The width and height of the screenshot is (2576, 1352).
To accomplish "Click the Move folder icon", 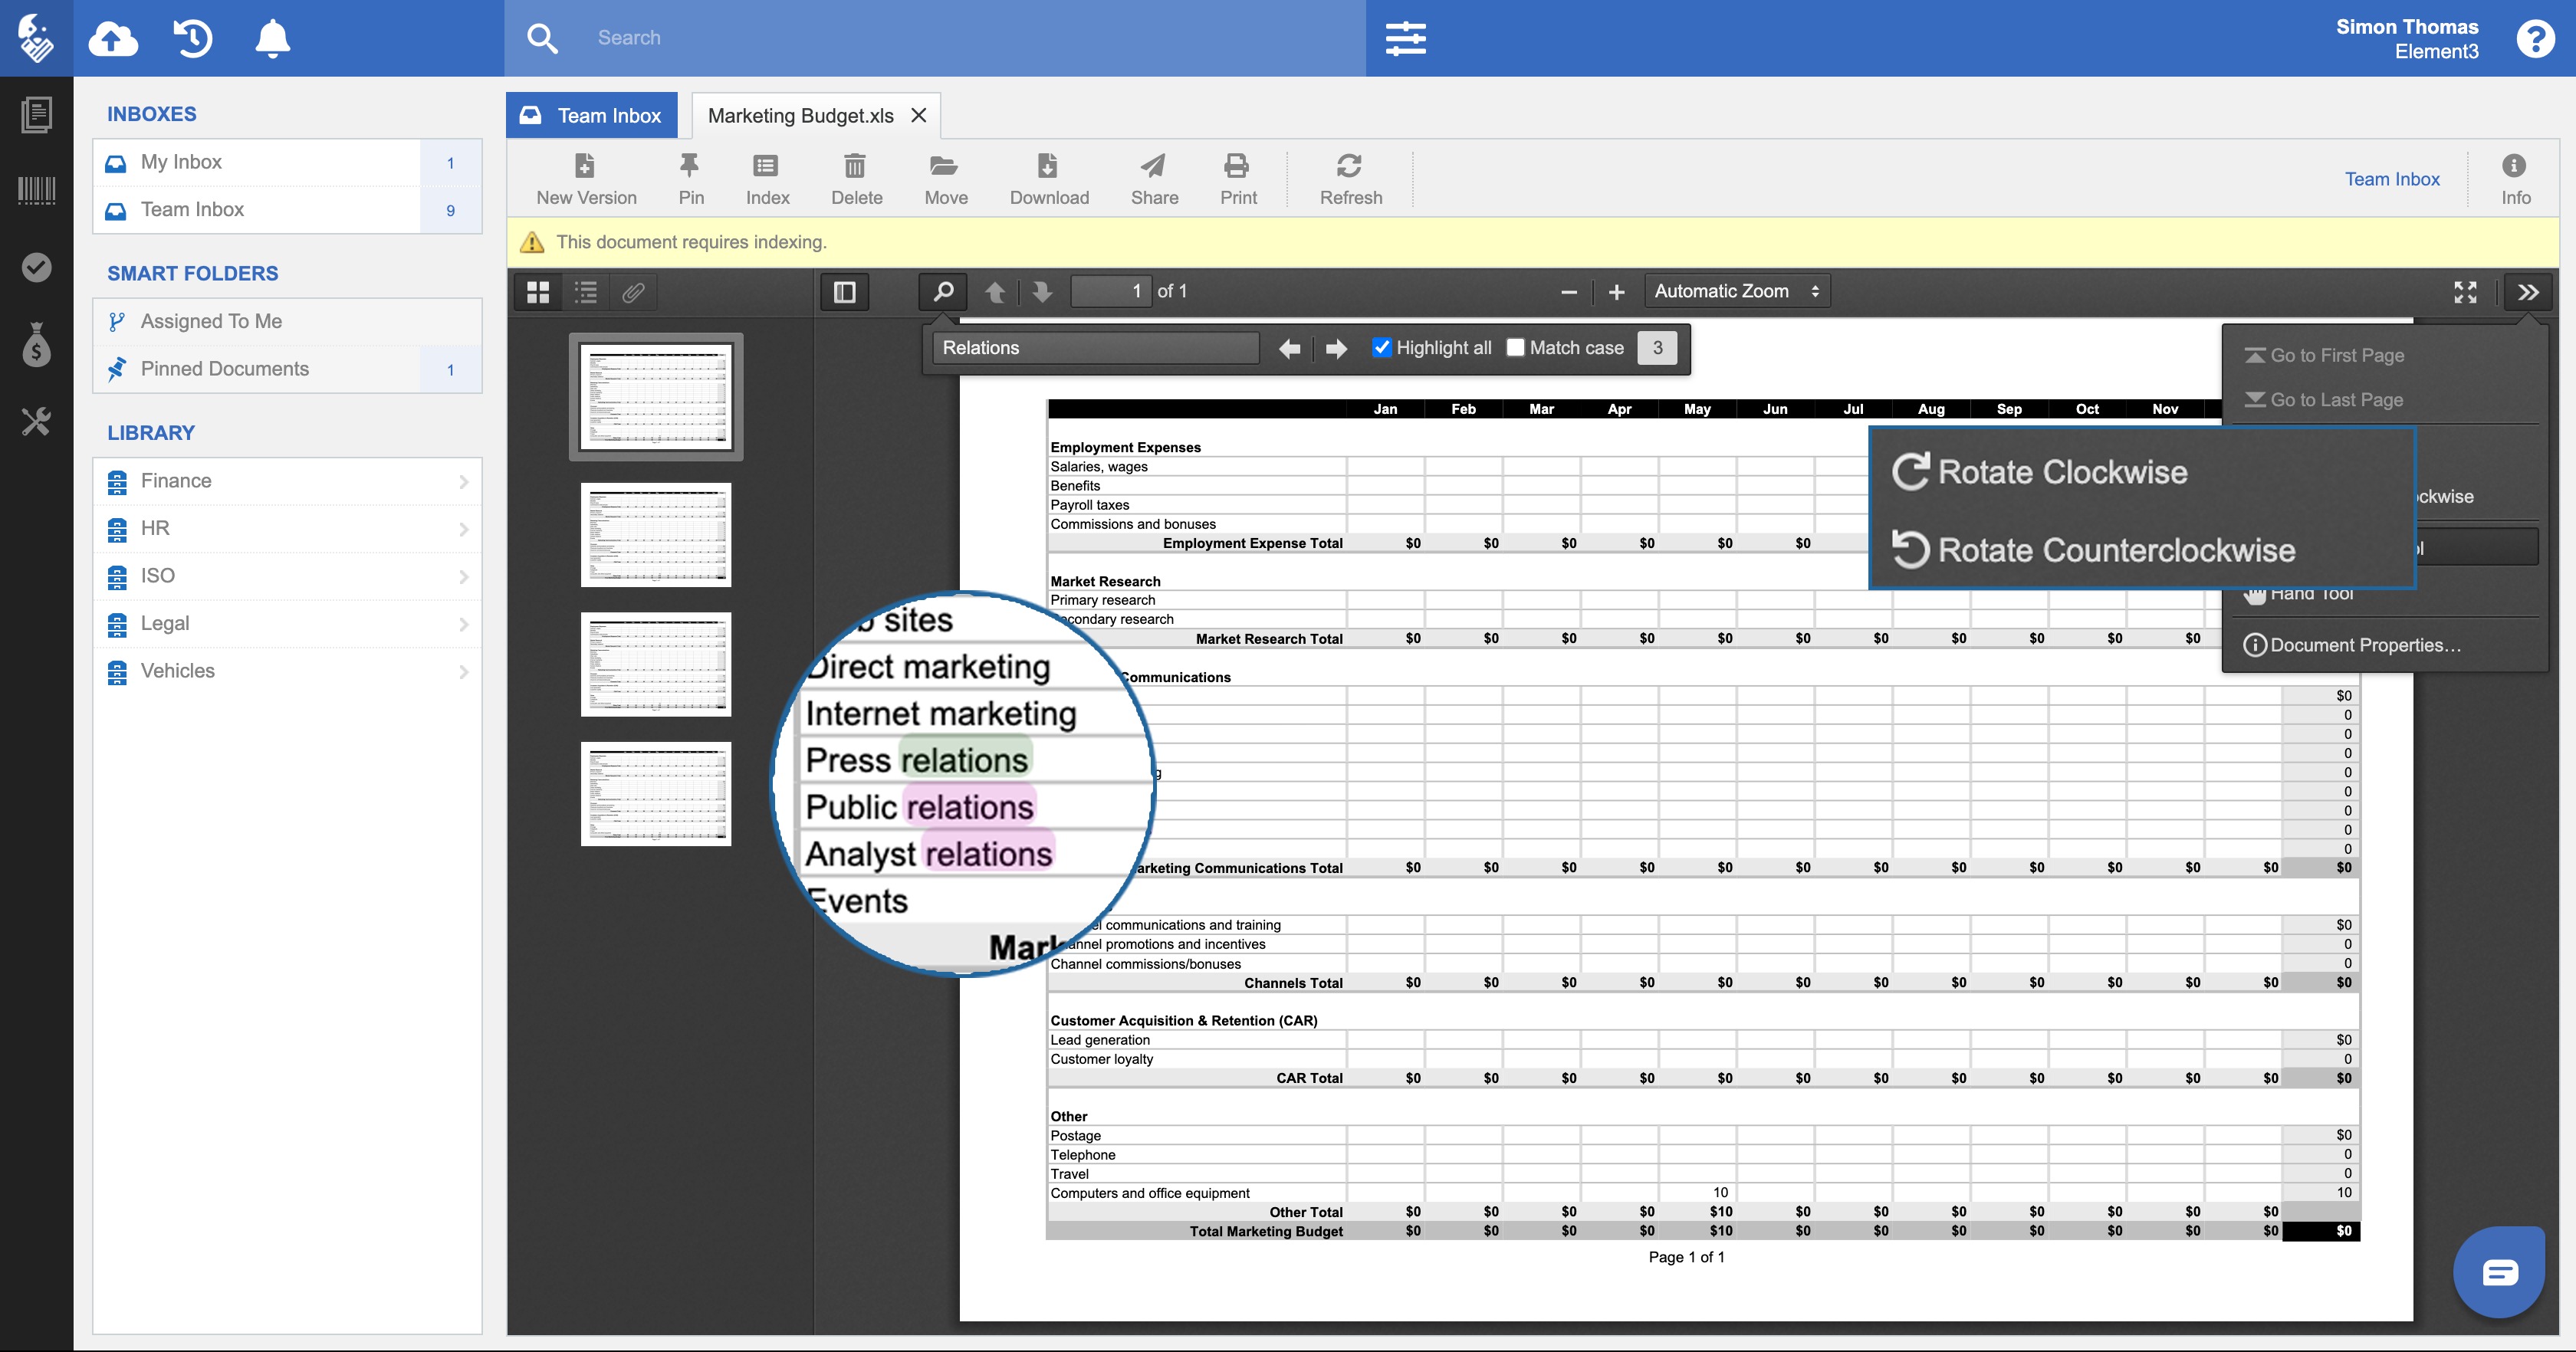I will 945,179.
